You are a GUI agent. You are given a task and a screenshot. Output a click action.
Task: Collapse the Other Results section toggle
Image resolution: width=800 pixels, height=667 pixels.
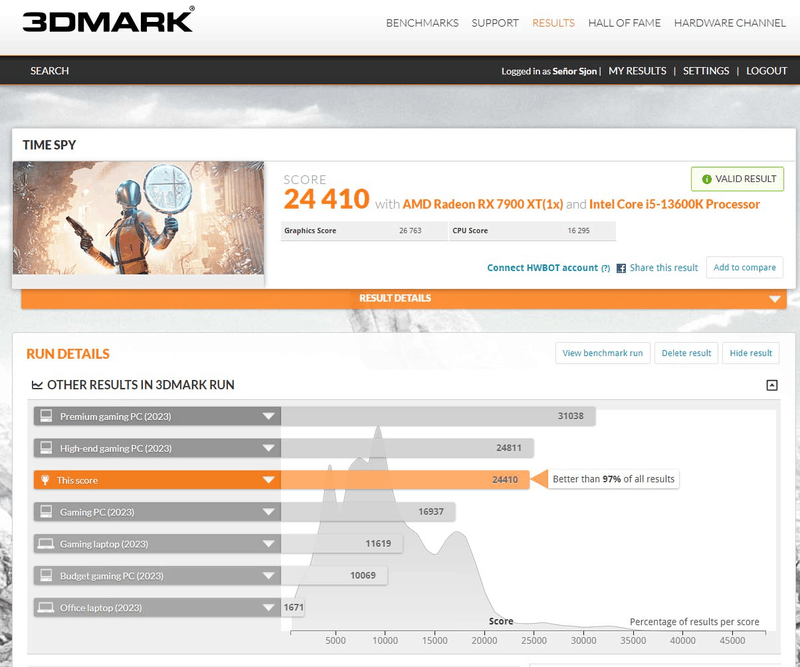(x=772, y=385)
